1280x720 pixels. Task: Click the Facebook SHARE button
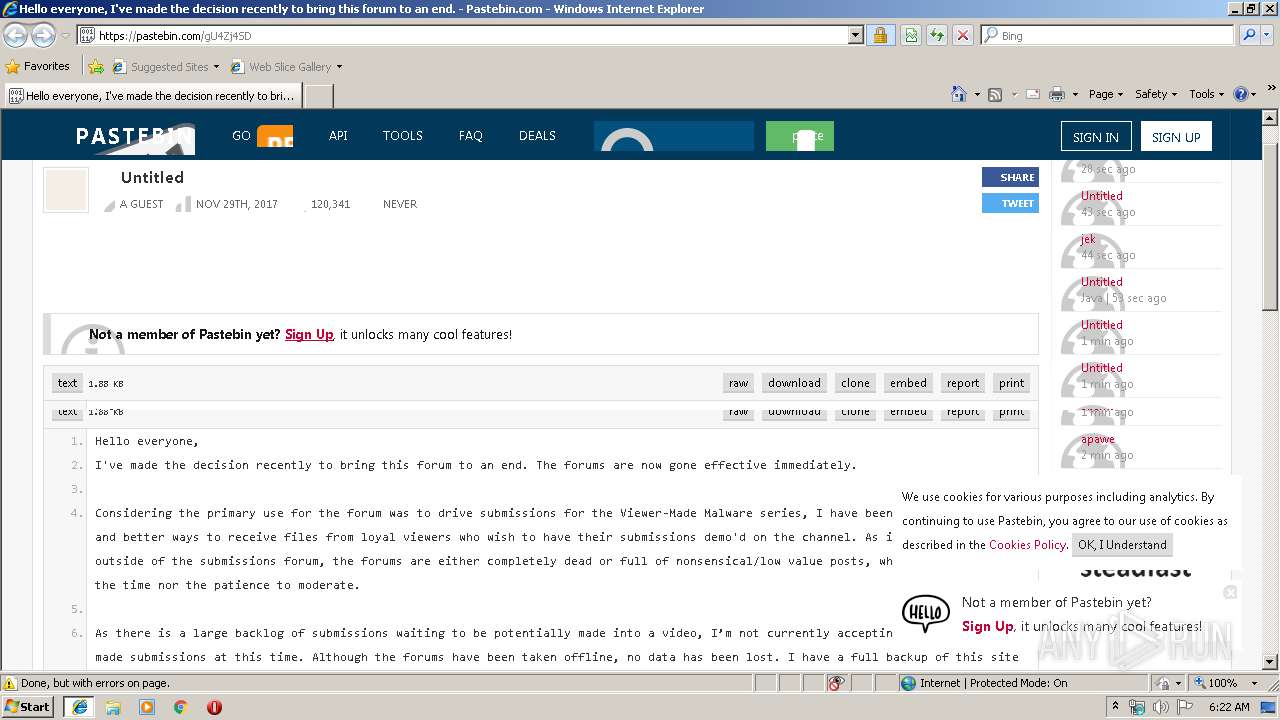pos(1010,177)
